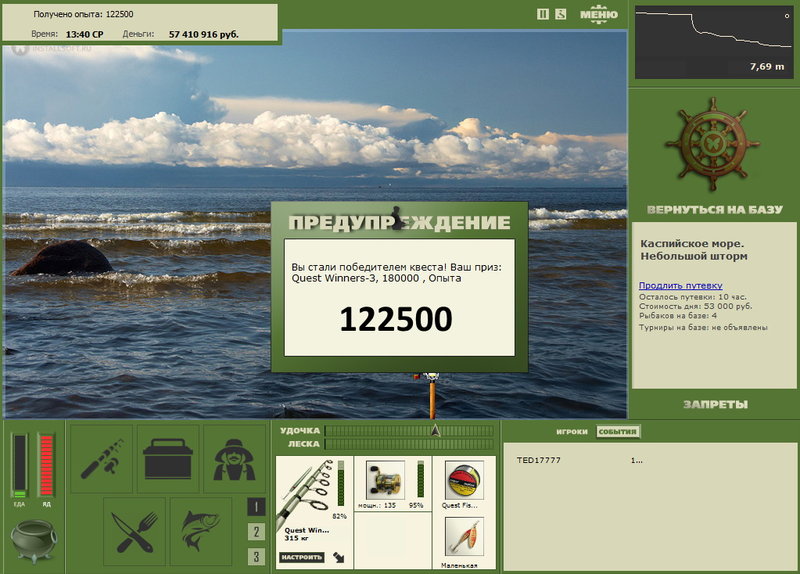Click the УДОЧКА tension bar

click(409, 431)
